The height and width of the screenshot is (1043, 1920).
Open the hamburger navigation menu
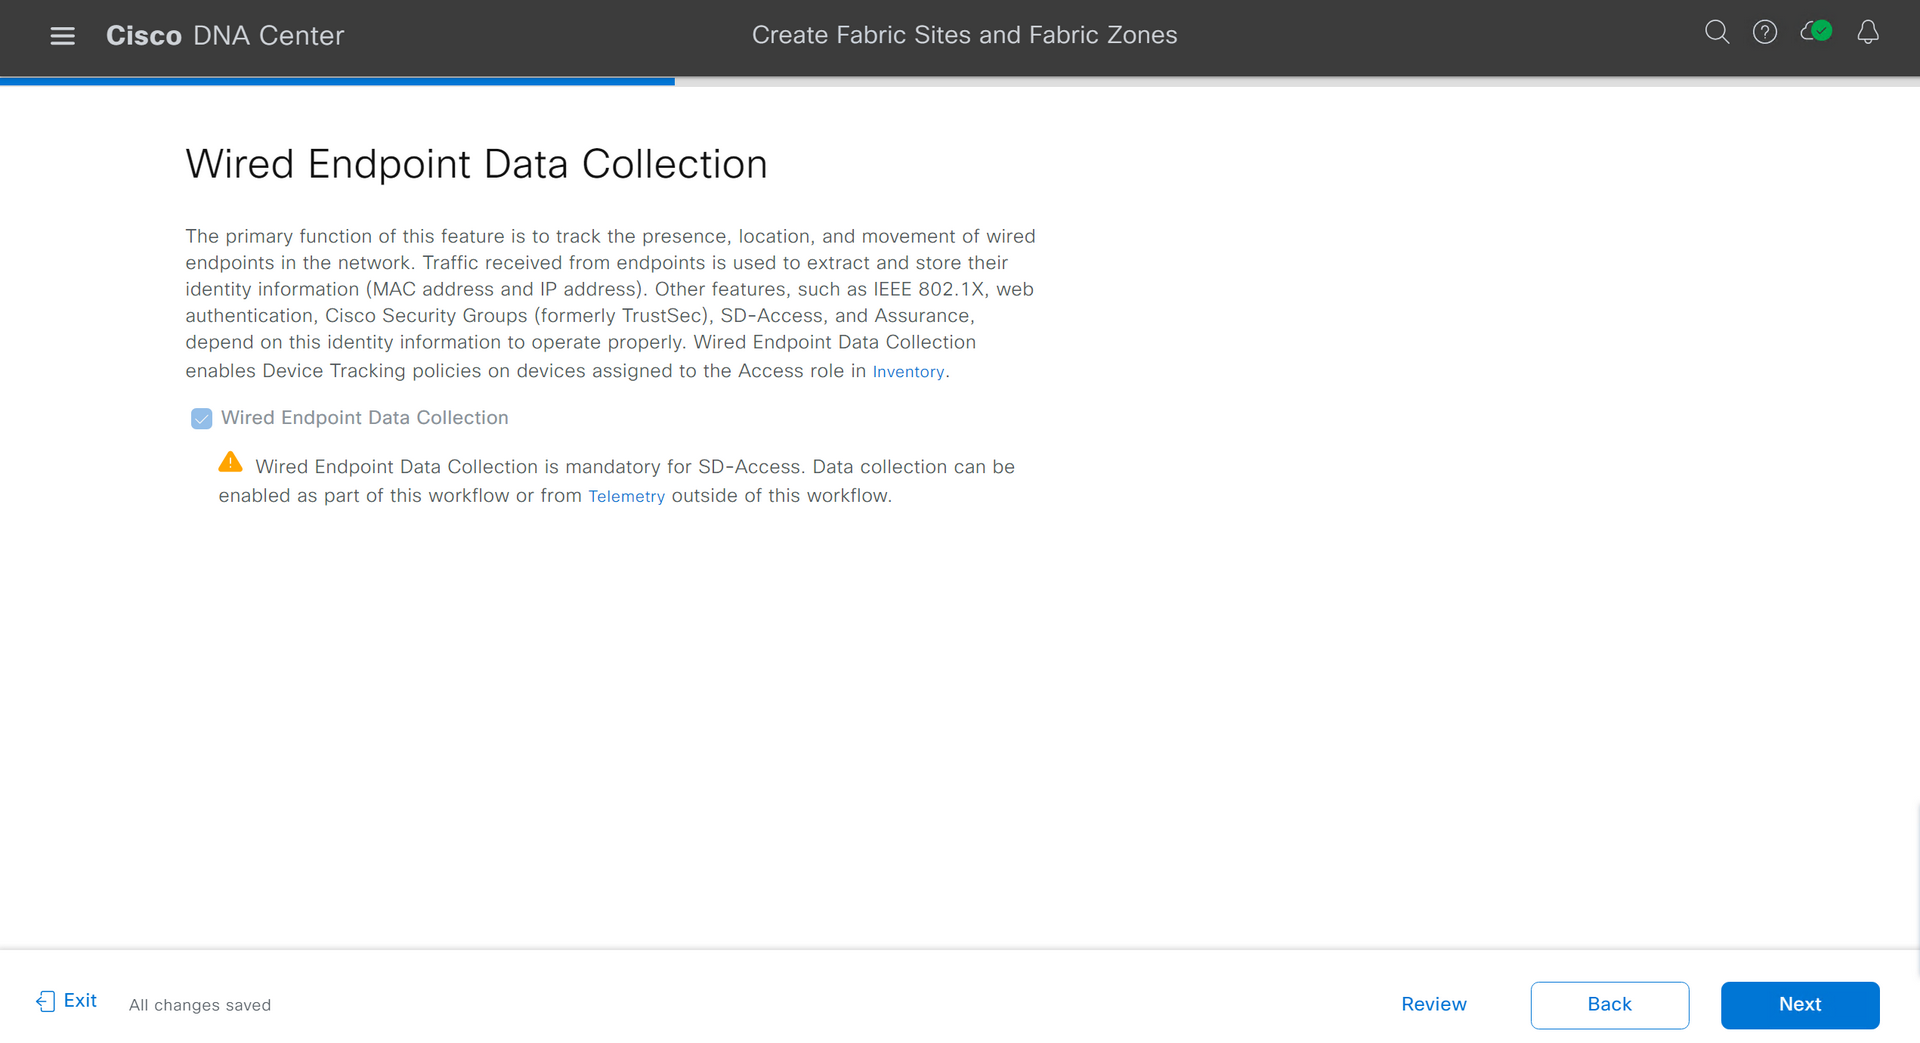pyautogui.click(x=62, y=35)
